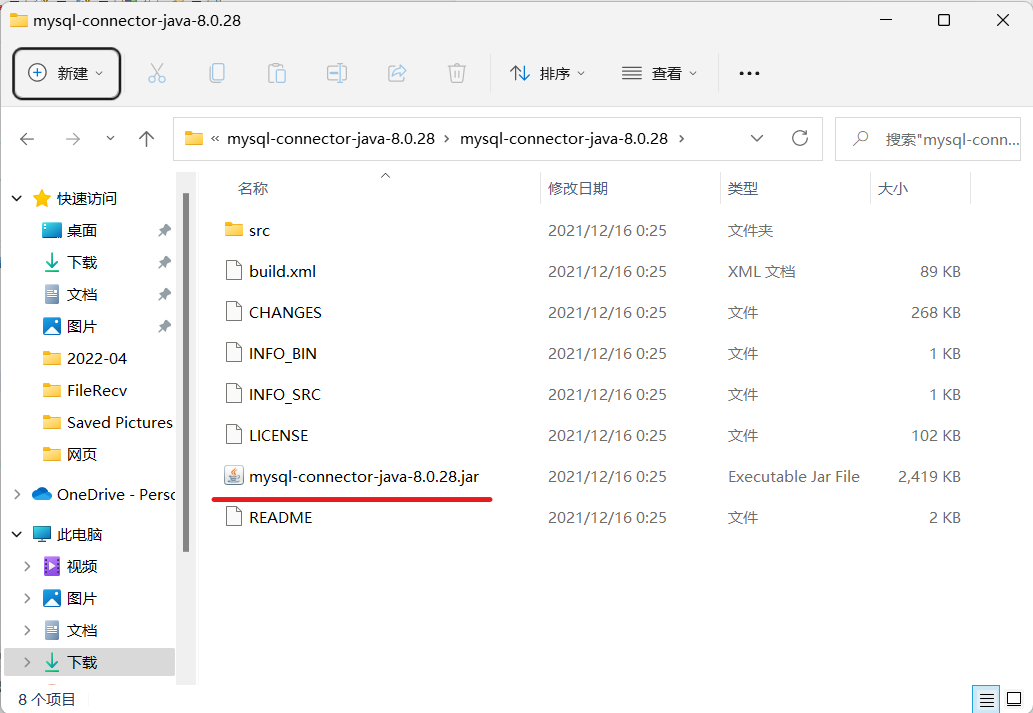Click the Cut scissors icon
This screenshot has width=1033, height=713.
(x=157, y=73)
